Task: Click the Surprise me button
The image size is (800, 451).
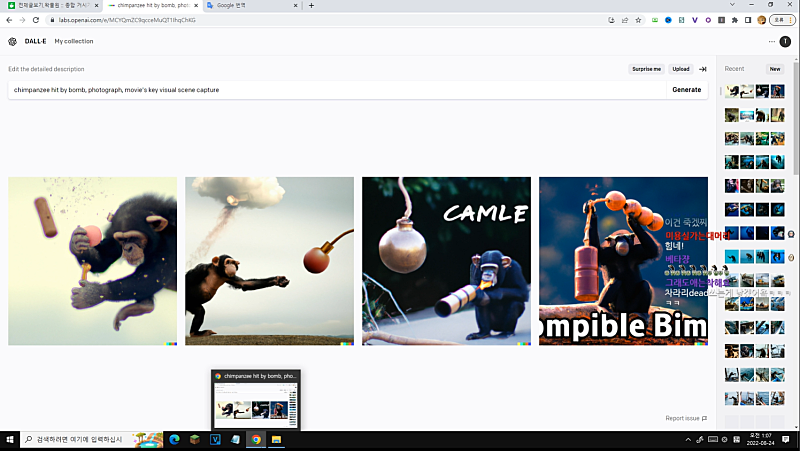Action: coord(646,69)
